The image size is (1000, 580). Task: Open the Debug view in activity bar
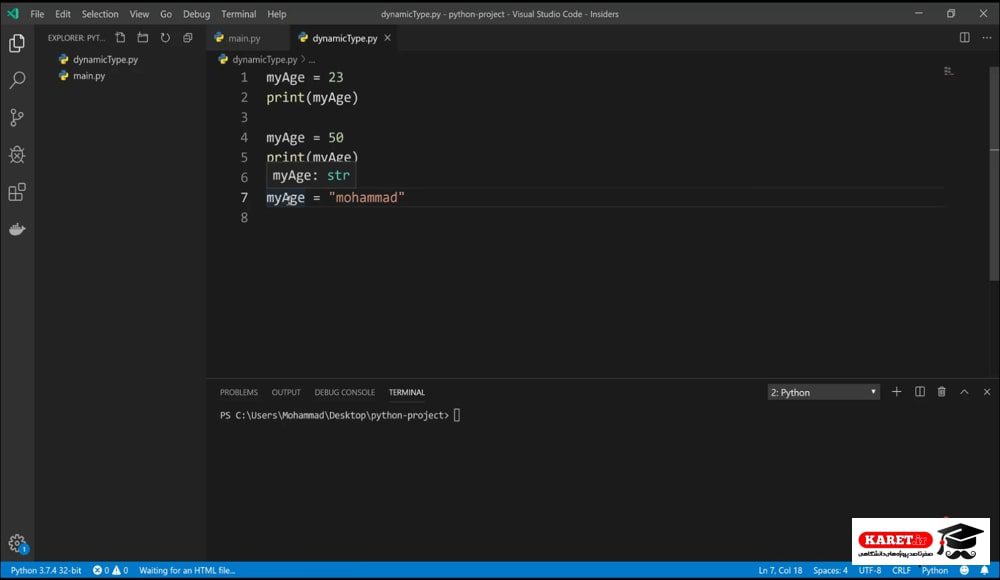(17, 154)
